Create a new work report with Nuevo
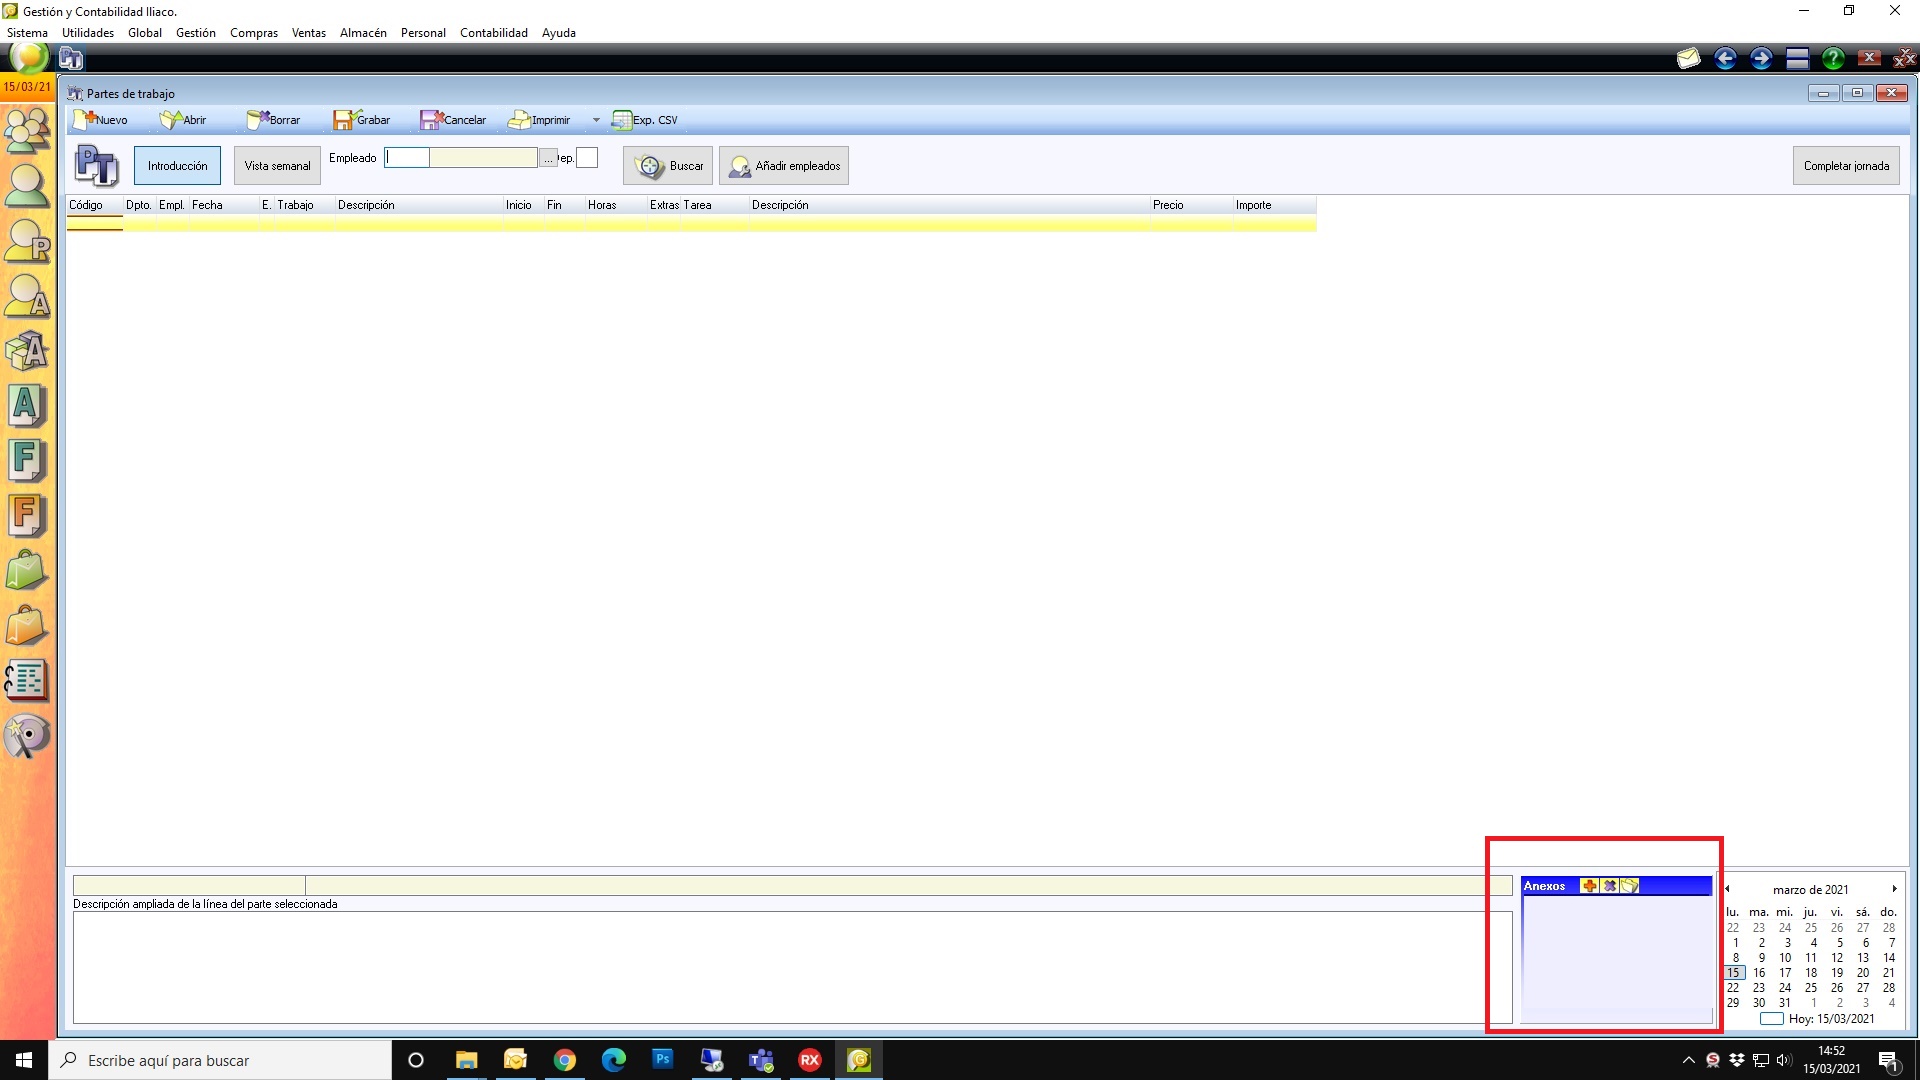 [101, 120]
